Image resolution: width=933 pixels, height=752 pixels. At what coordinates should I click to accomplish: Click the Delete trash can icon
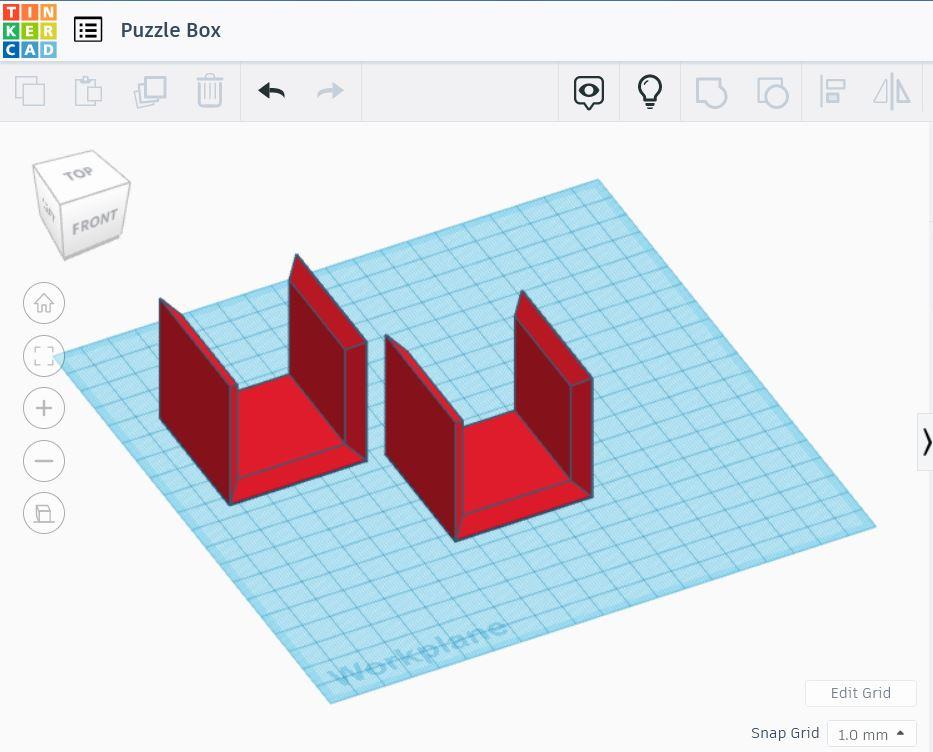(209, 91)
